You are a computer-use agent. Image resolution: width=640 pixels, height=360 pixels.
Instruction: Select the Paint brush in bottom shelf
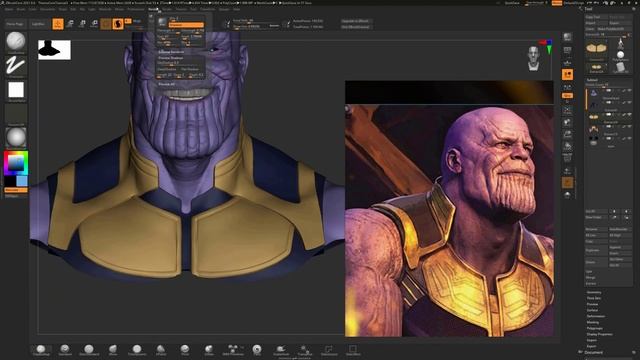point(257,349)
